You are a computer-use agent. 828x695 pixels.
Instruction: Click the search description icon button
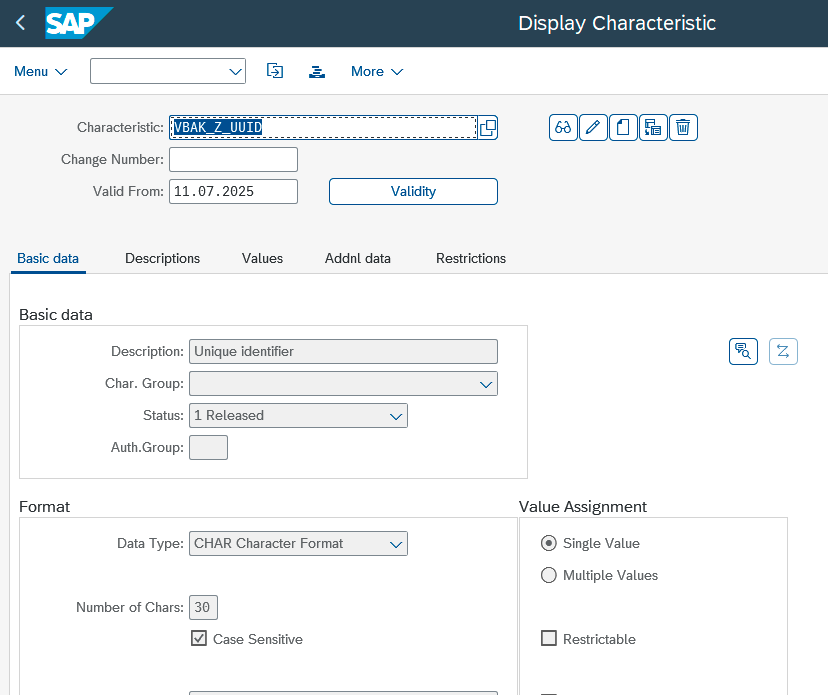pos(743,351)
